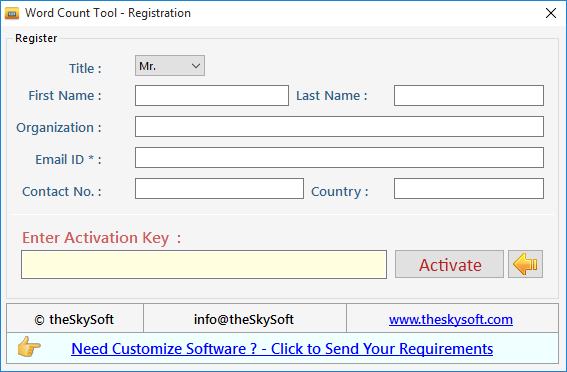Open the Title dropdown showing Mr.

point(170,66)
